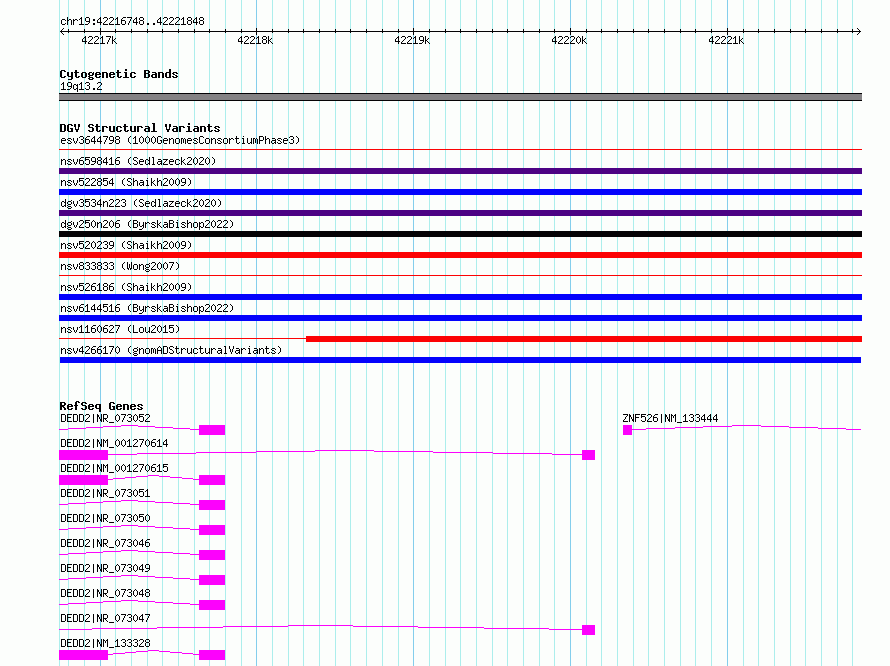
Task: Select variant label nsv4266170 (gnomADStructuralVariants)
Action: tap(171, 350)
